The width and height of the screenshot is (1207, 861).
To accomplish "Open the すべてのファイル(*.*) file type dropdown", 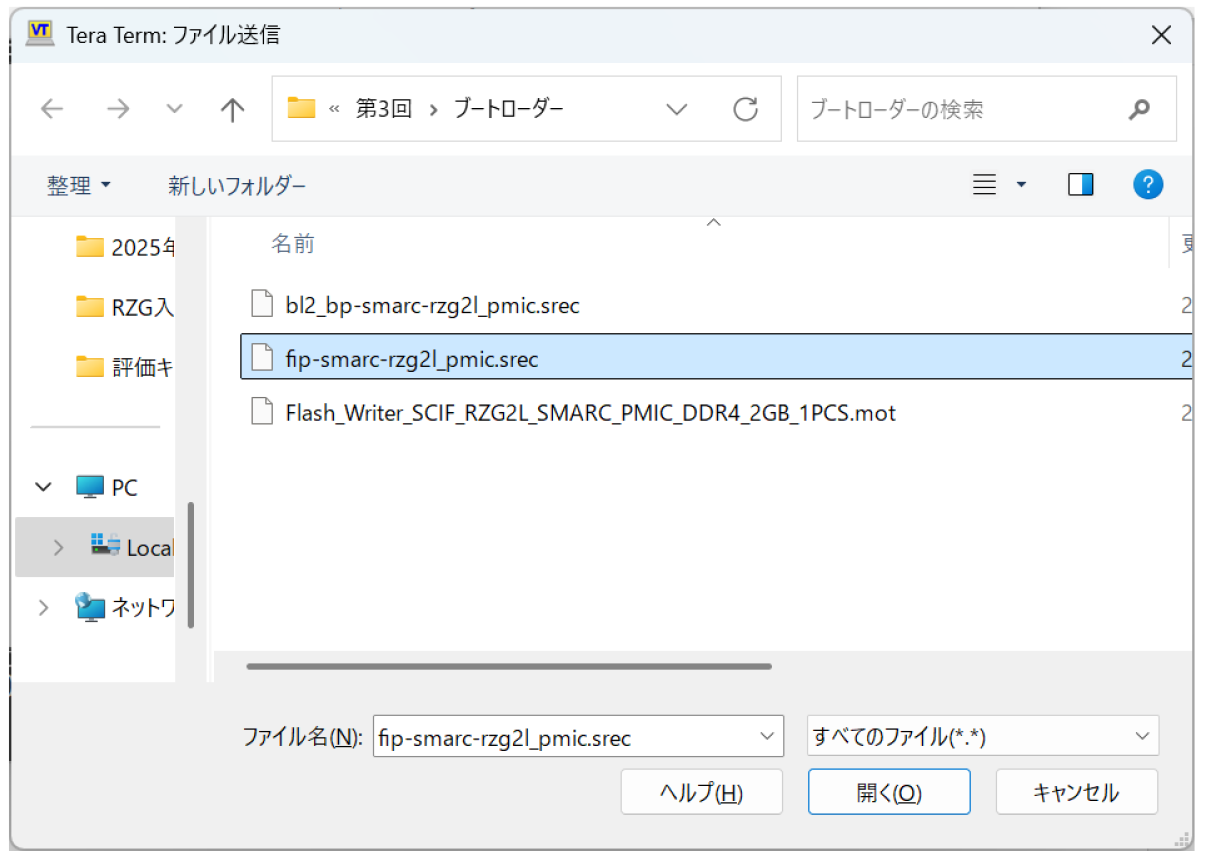I will 983,737.
